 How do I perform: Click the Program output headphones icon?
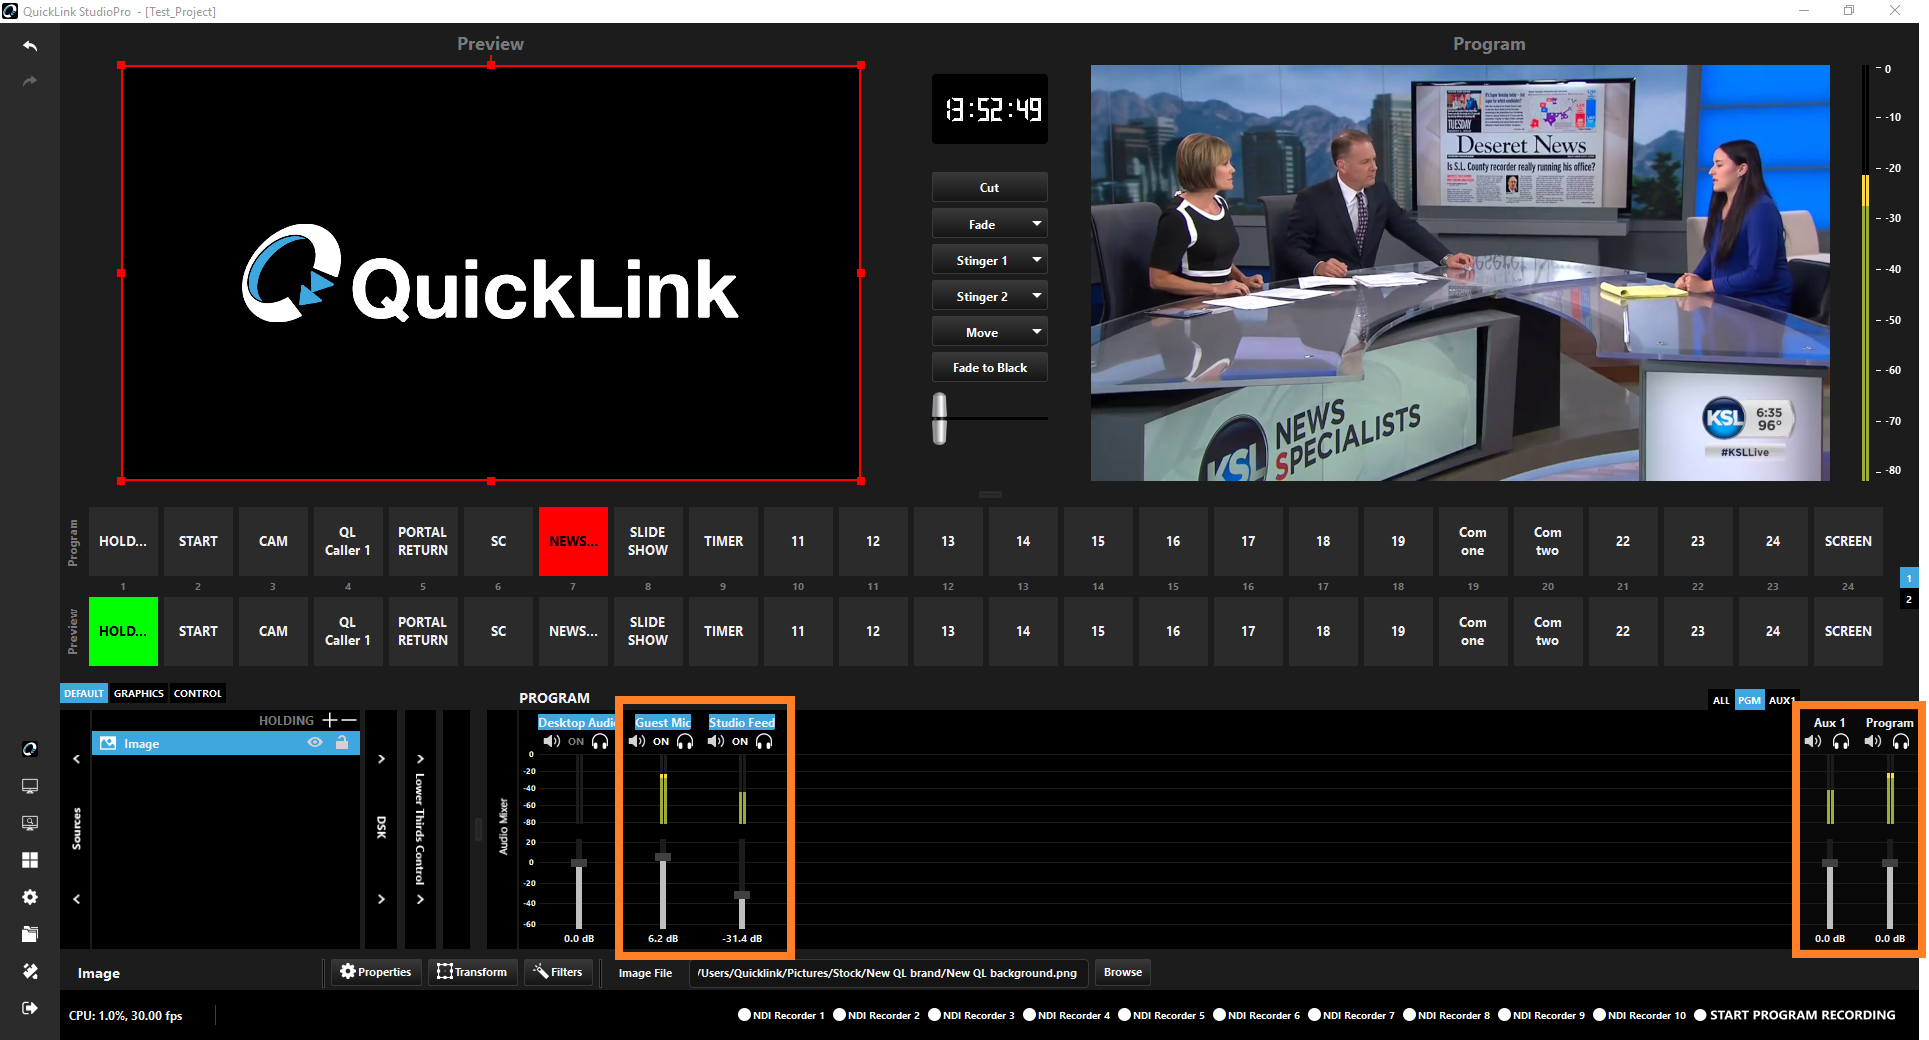coord(1901,742)
